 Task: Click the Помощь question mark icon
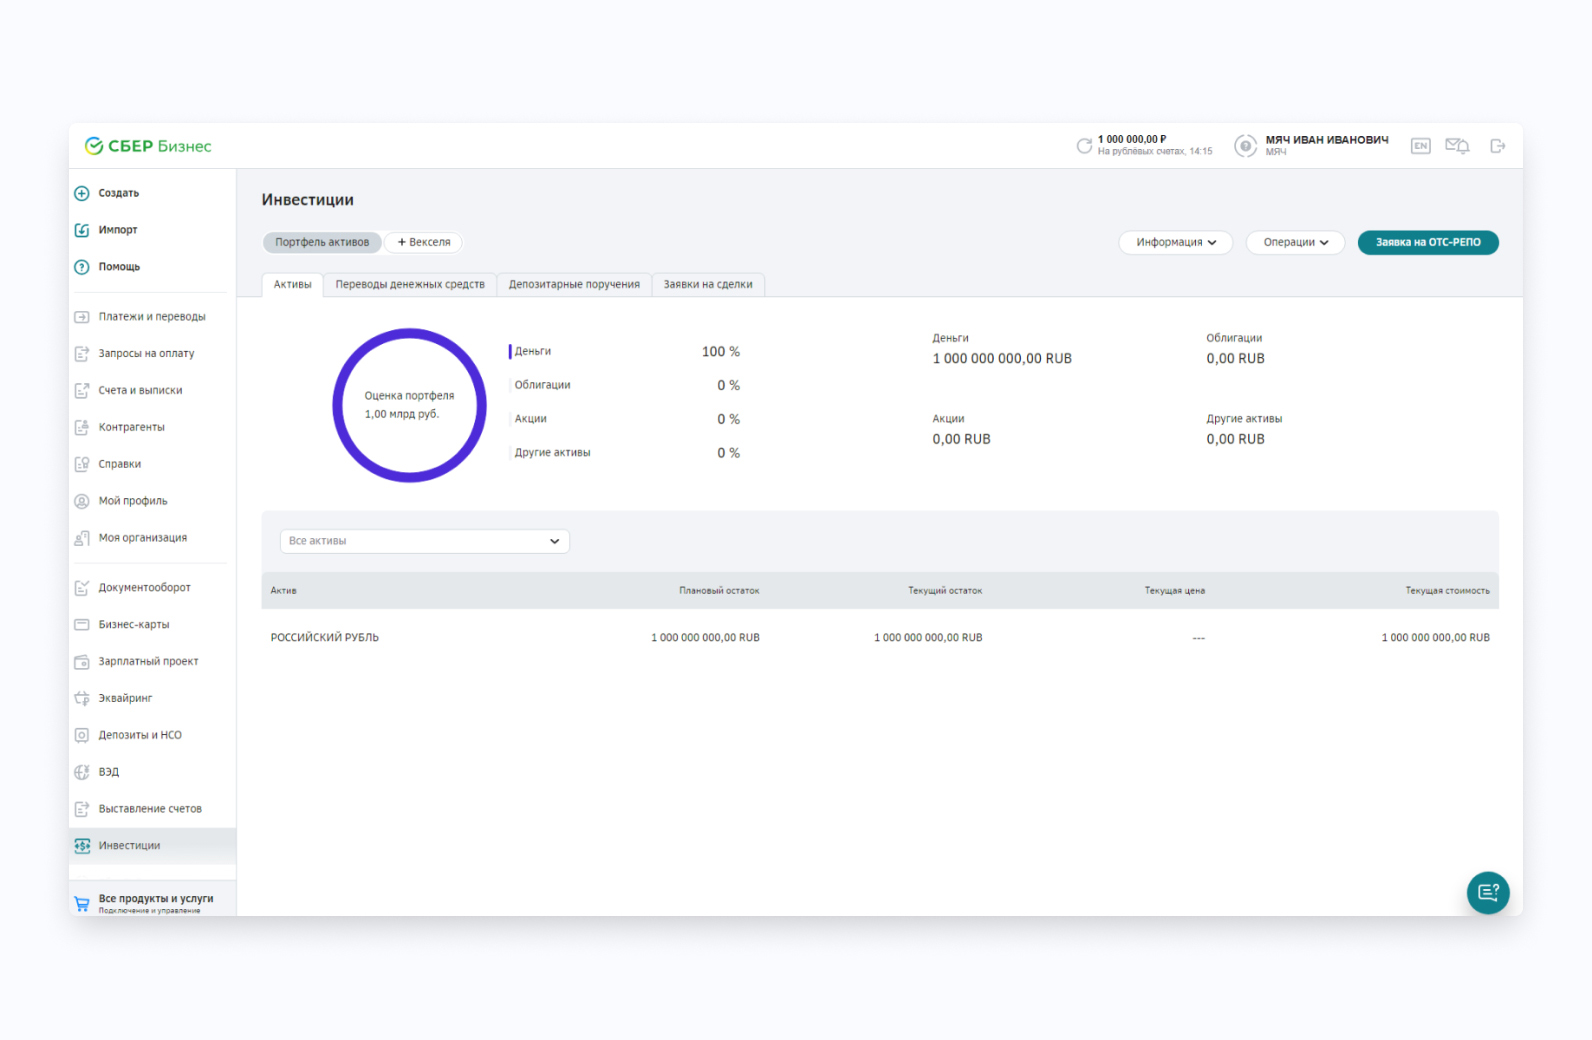tap(82, 267)
